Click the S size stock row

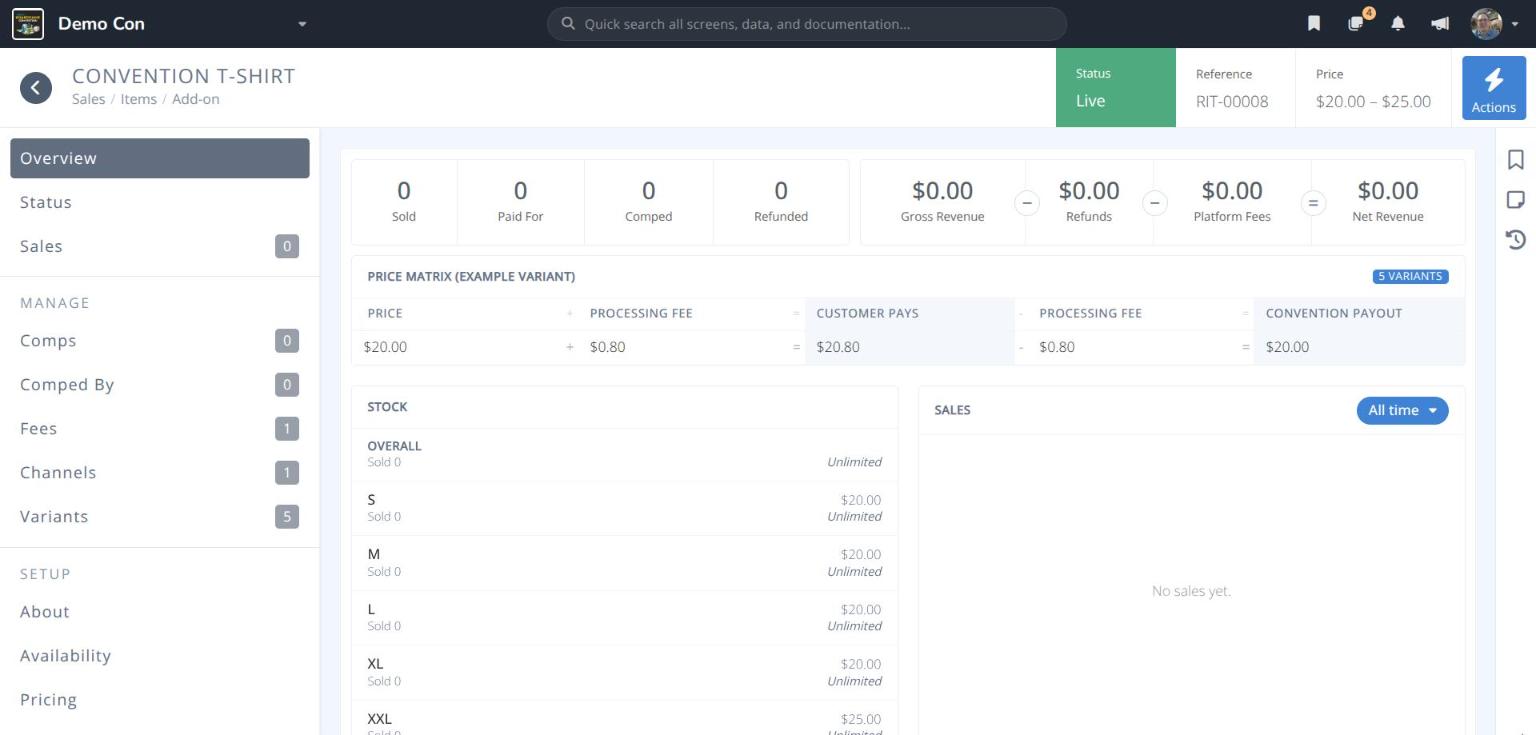625,508
